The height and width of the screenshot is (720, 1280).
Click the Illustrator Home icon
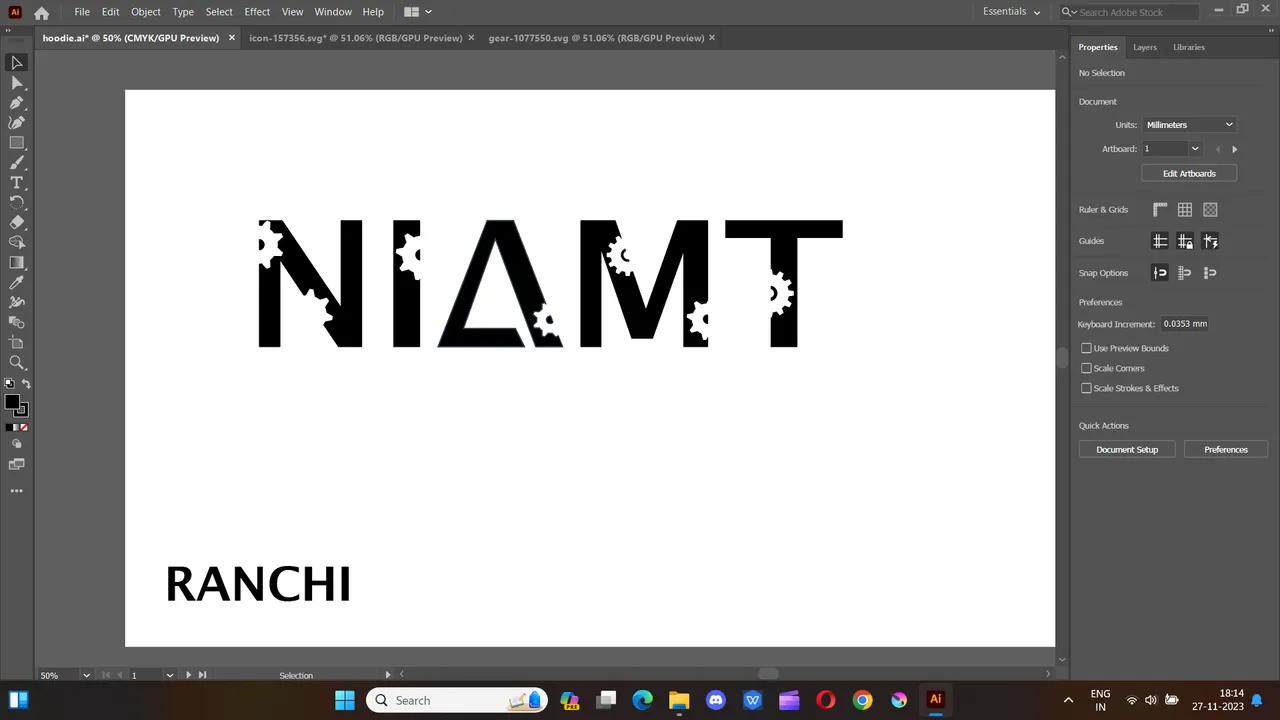click(41, 13)
